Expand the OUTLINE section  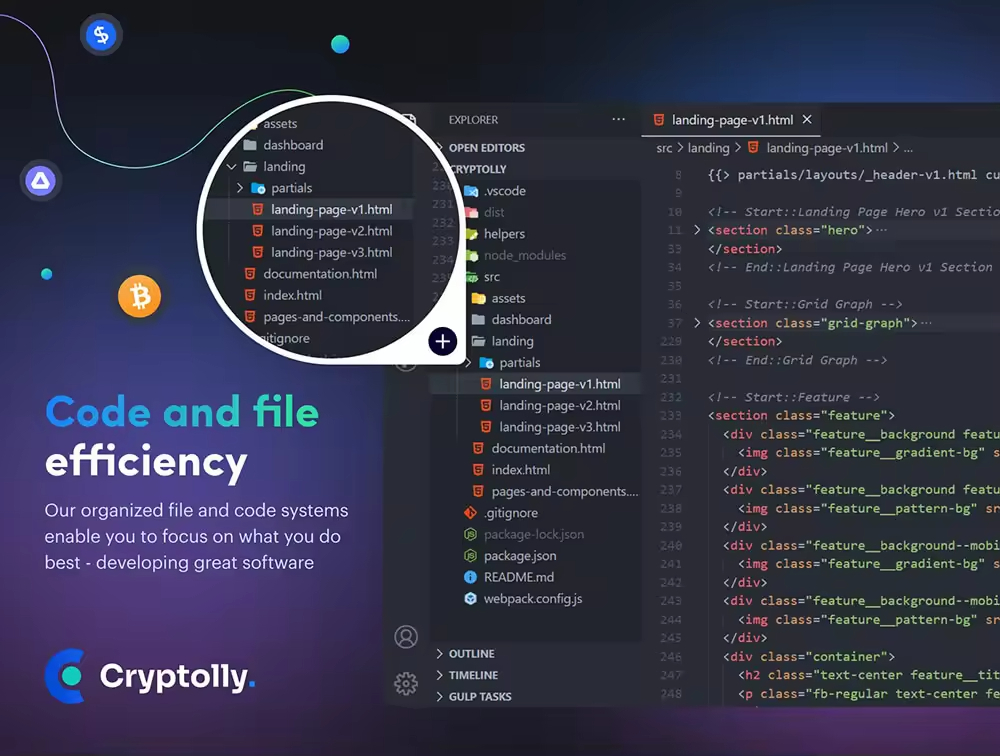tap(471, 654)
